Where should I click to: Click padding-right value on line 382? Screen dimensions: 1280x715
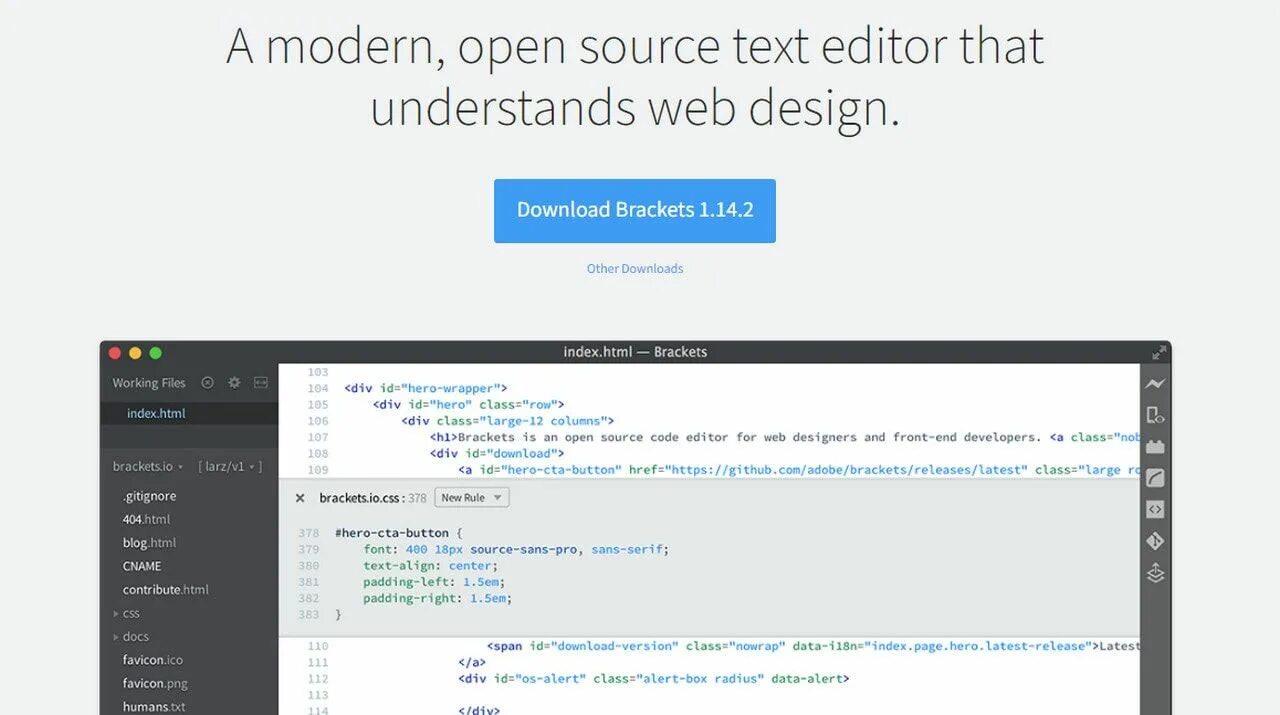tap(490, 598)
